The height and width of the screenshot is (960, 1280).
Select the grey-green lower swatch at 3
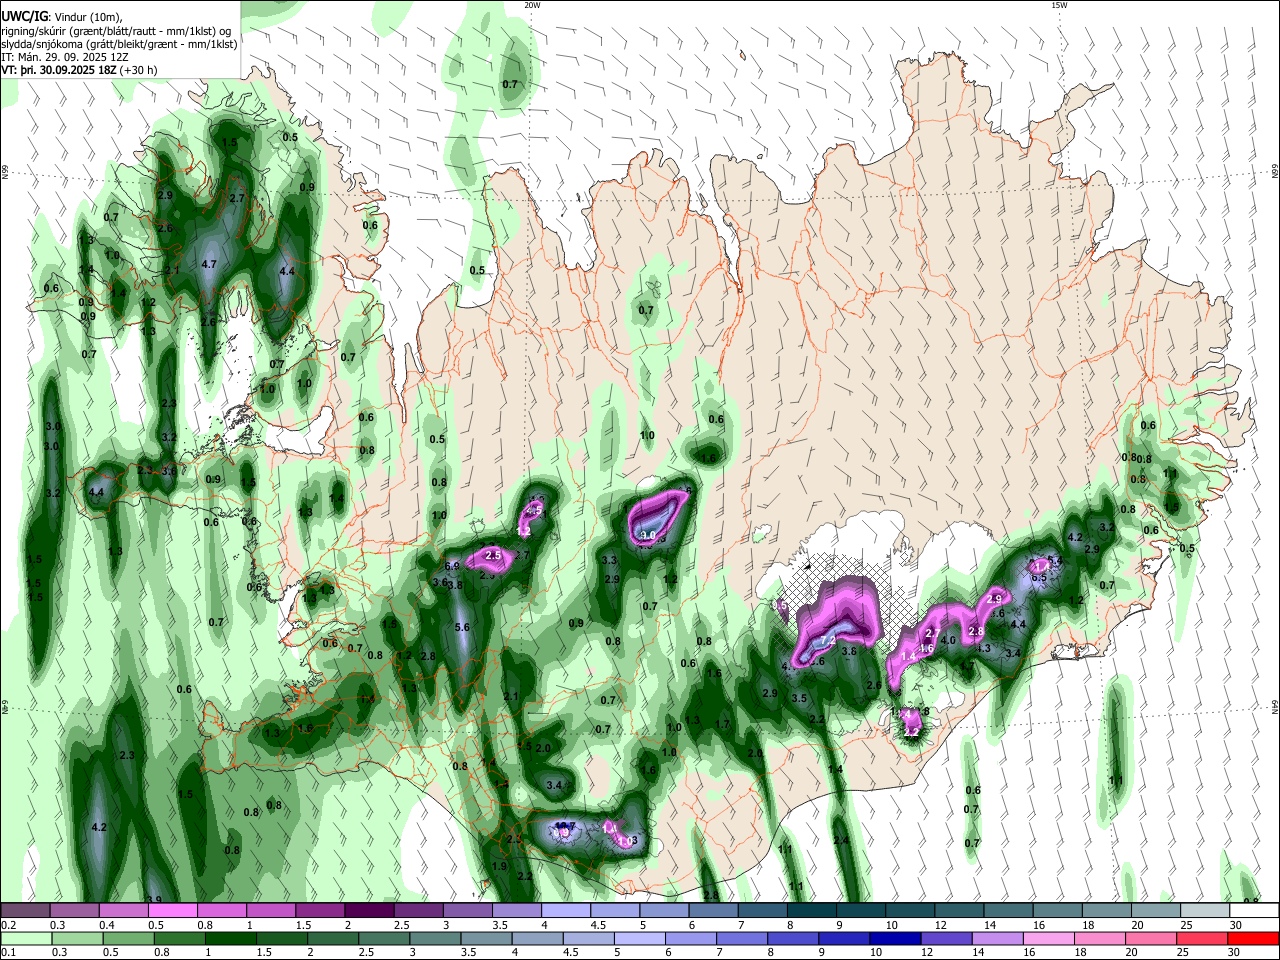(437, 938)
